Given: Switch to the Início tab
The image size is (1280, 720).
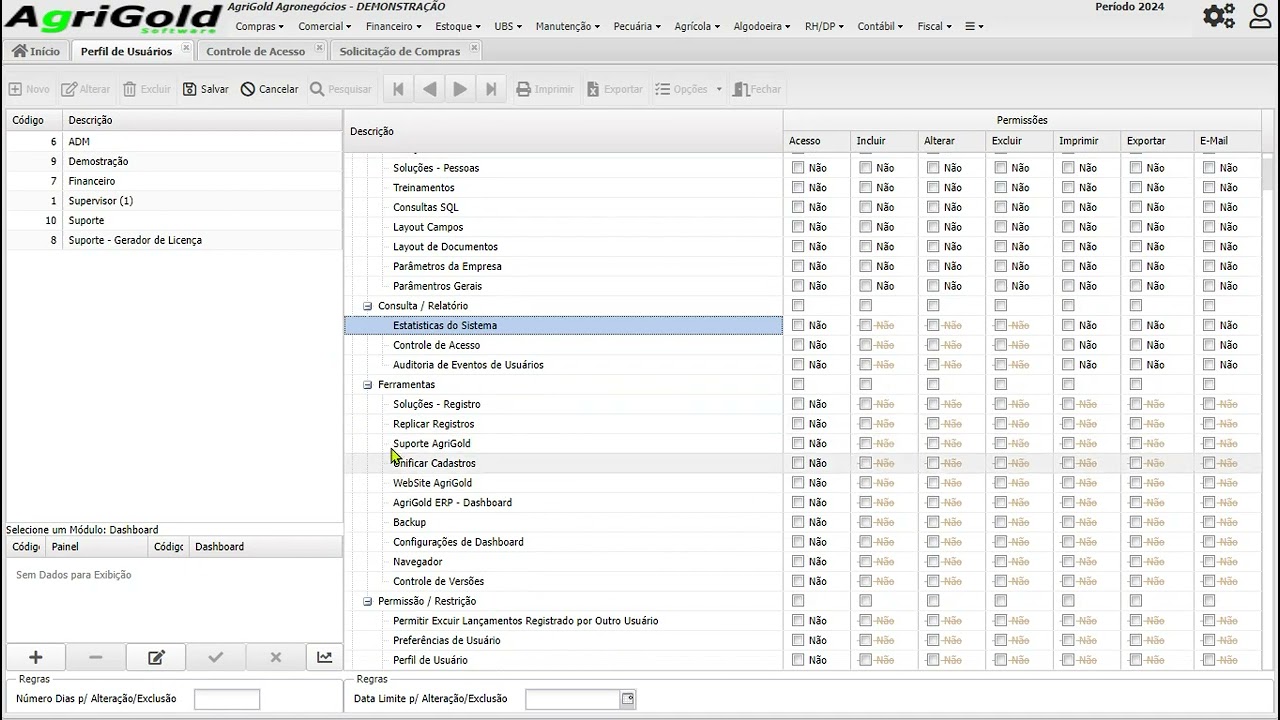Looking at the screenshot, I should [x=36, y=51].
